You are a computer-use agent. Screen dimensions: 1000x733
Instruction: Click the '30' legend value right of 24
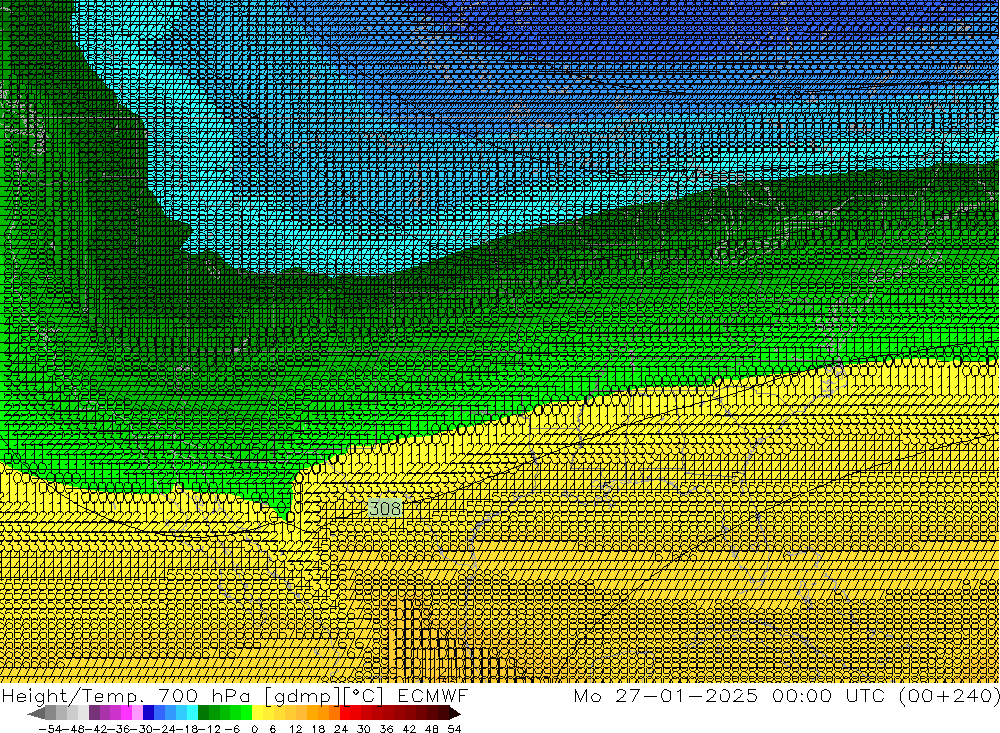coord(364,729)
